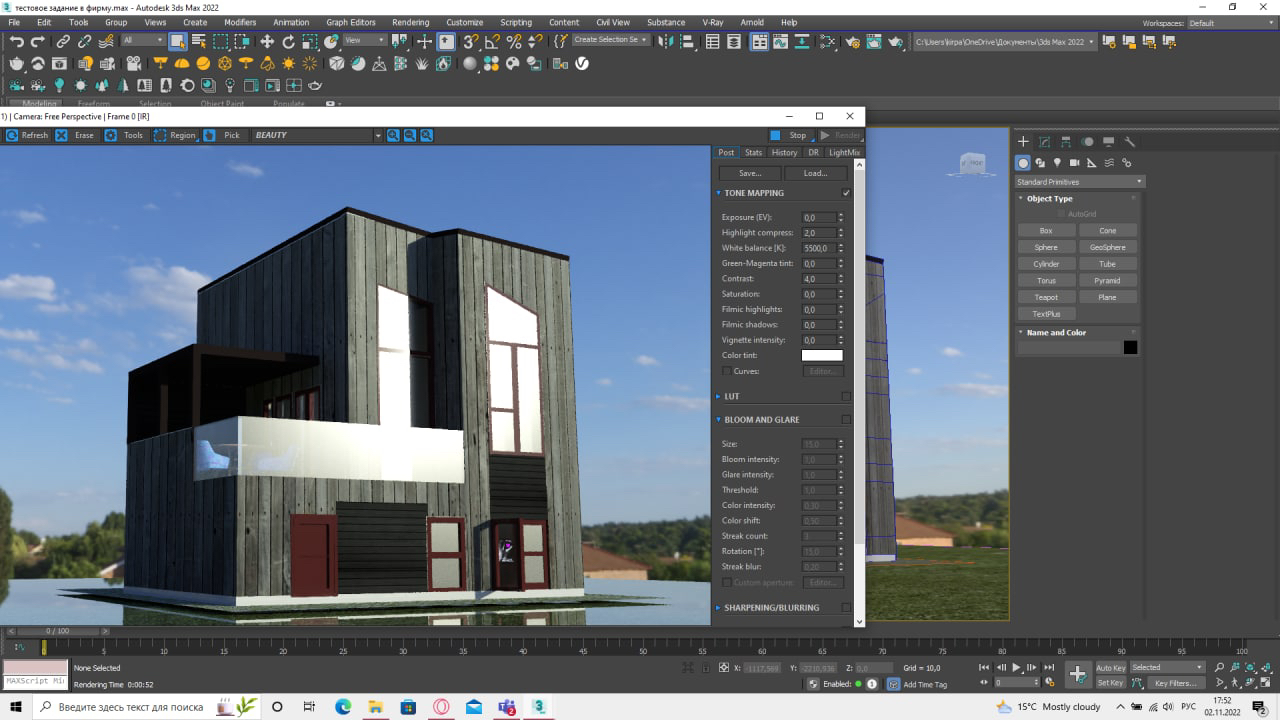Toggle the Angle Snap icon
The width and height of the screenshot is (1280, 720).
tap(492, 41)
